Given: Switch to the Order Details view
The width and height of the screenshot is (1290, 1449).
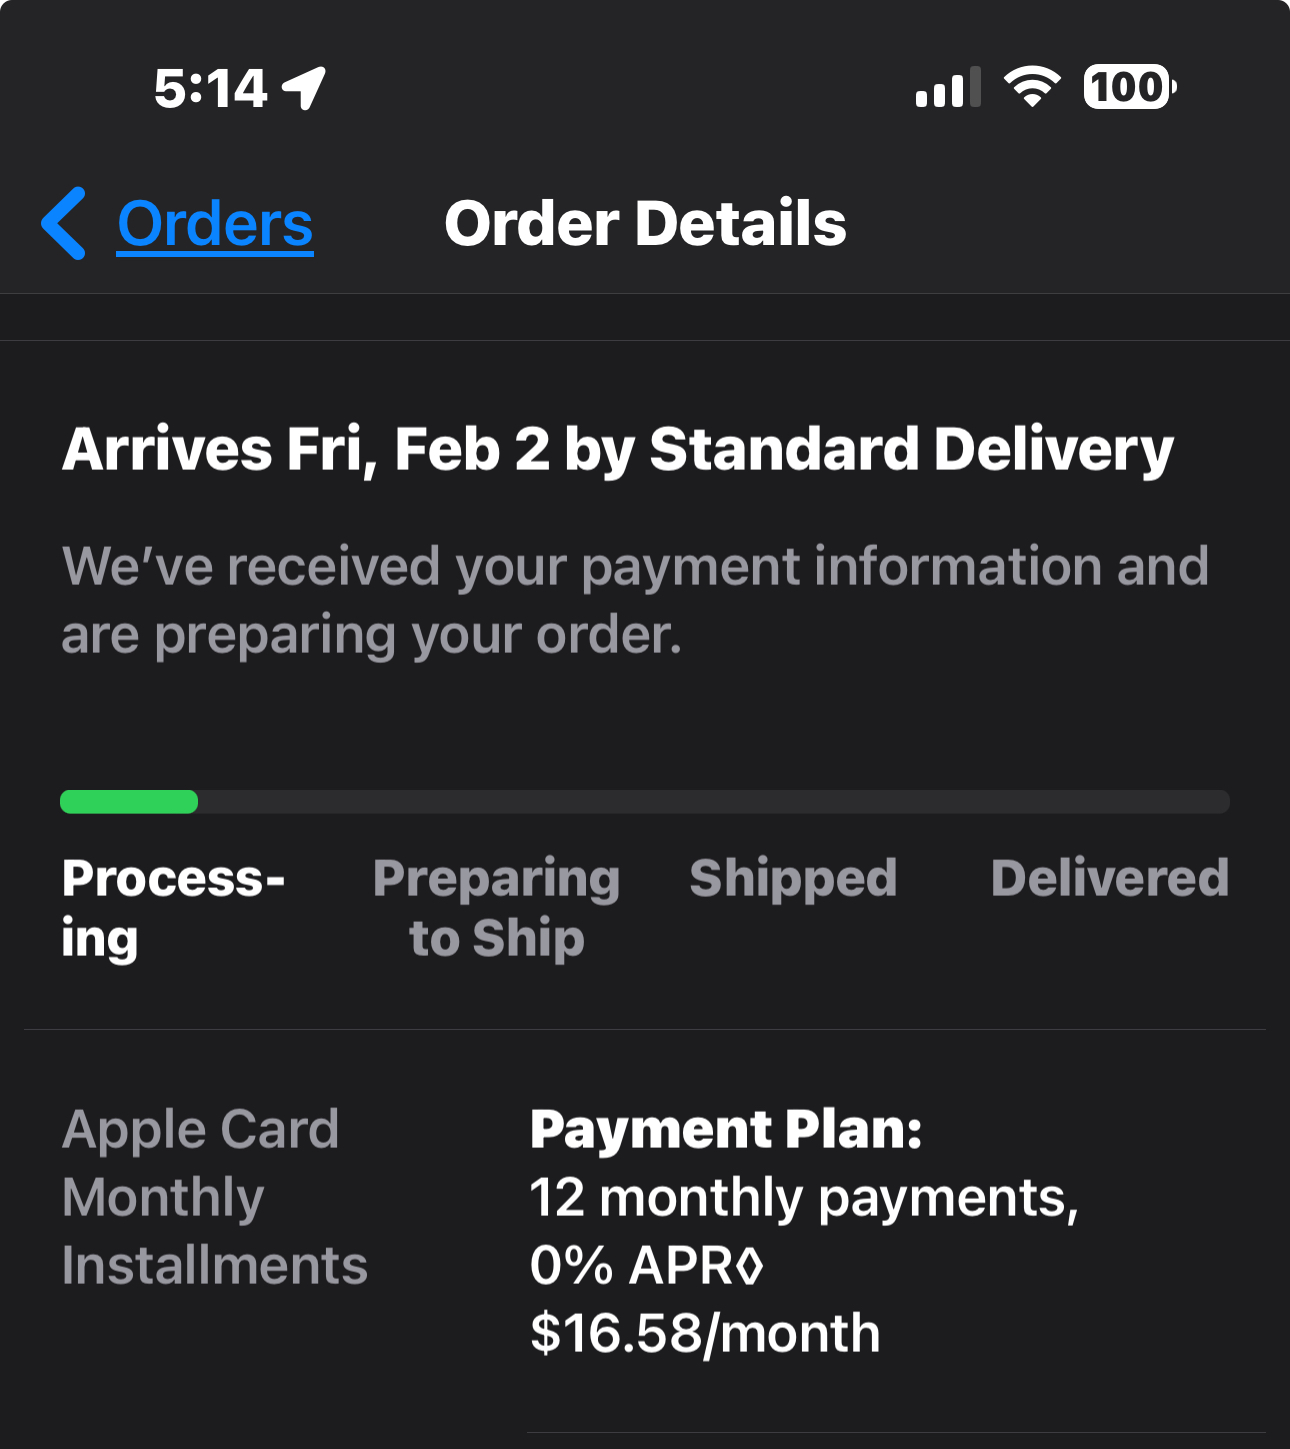Looking at the screenshot, I should click(646, 224).
